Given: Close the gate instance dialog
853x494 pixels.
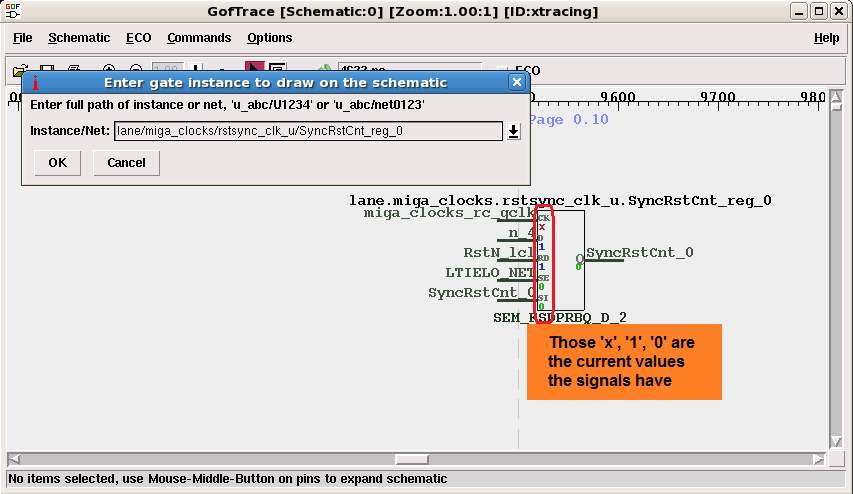Looking at the screenshot, I should tap(516, 82).
